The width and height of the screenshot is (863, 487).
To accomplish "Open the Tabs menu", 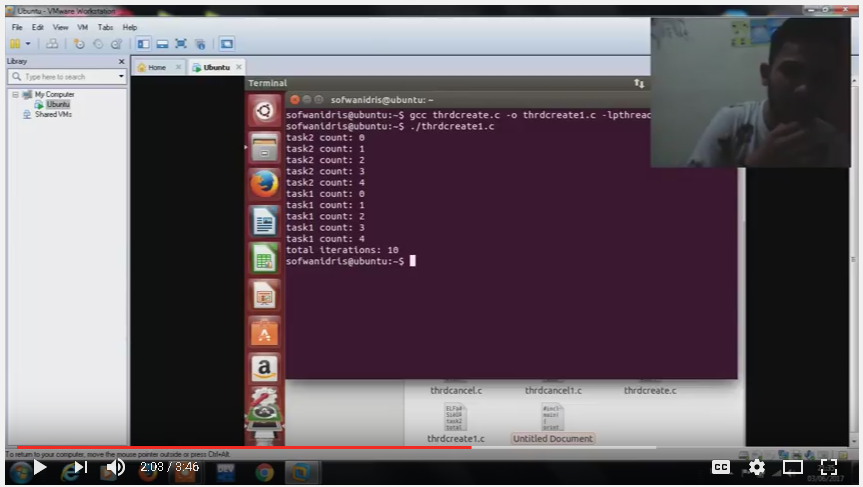I will tap(105, 27).
